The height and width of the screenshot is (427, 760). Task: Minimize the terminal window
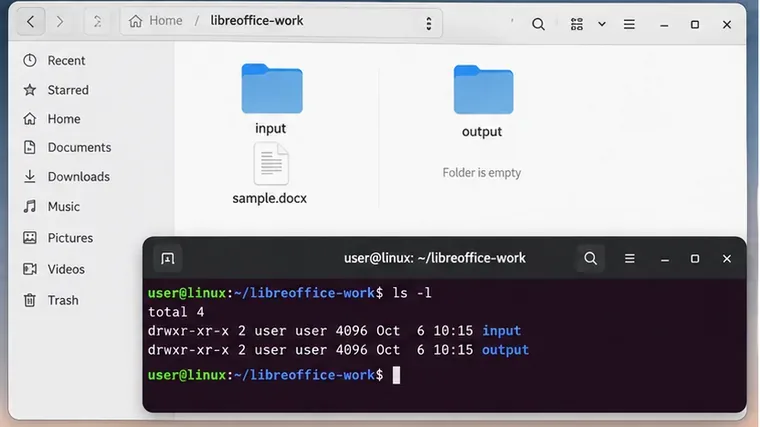[x=665, y=260]
